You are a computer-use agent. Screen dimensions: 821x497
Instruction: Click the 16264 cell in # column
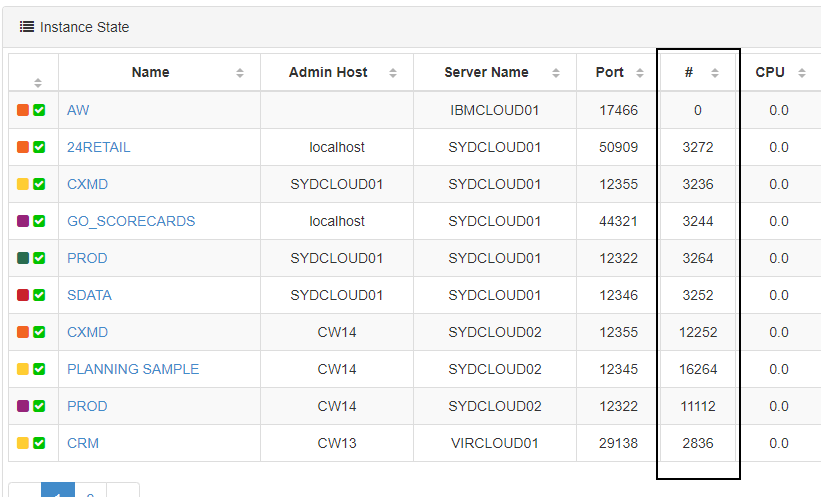(698, 369)
